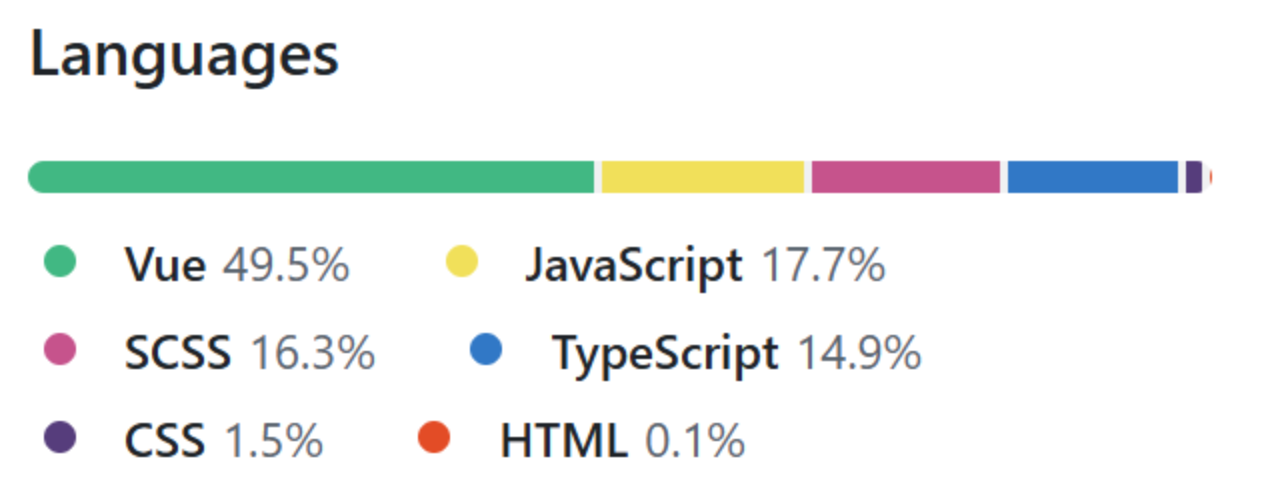Viewport: 1266px width, 498px height.
Task: Click the green Vue bar segment
Action: (311, 177)
